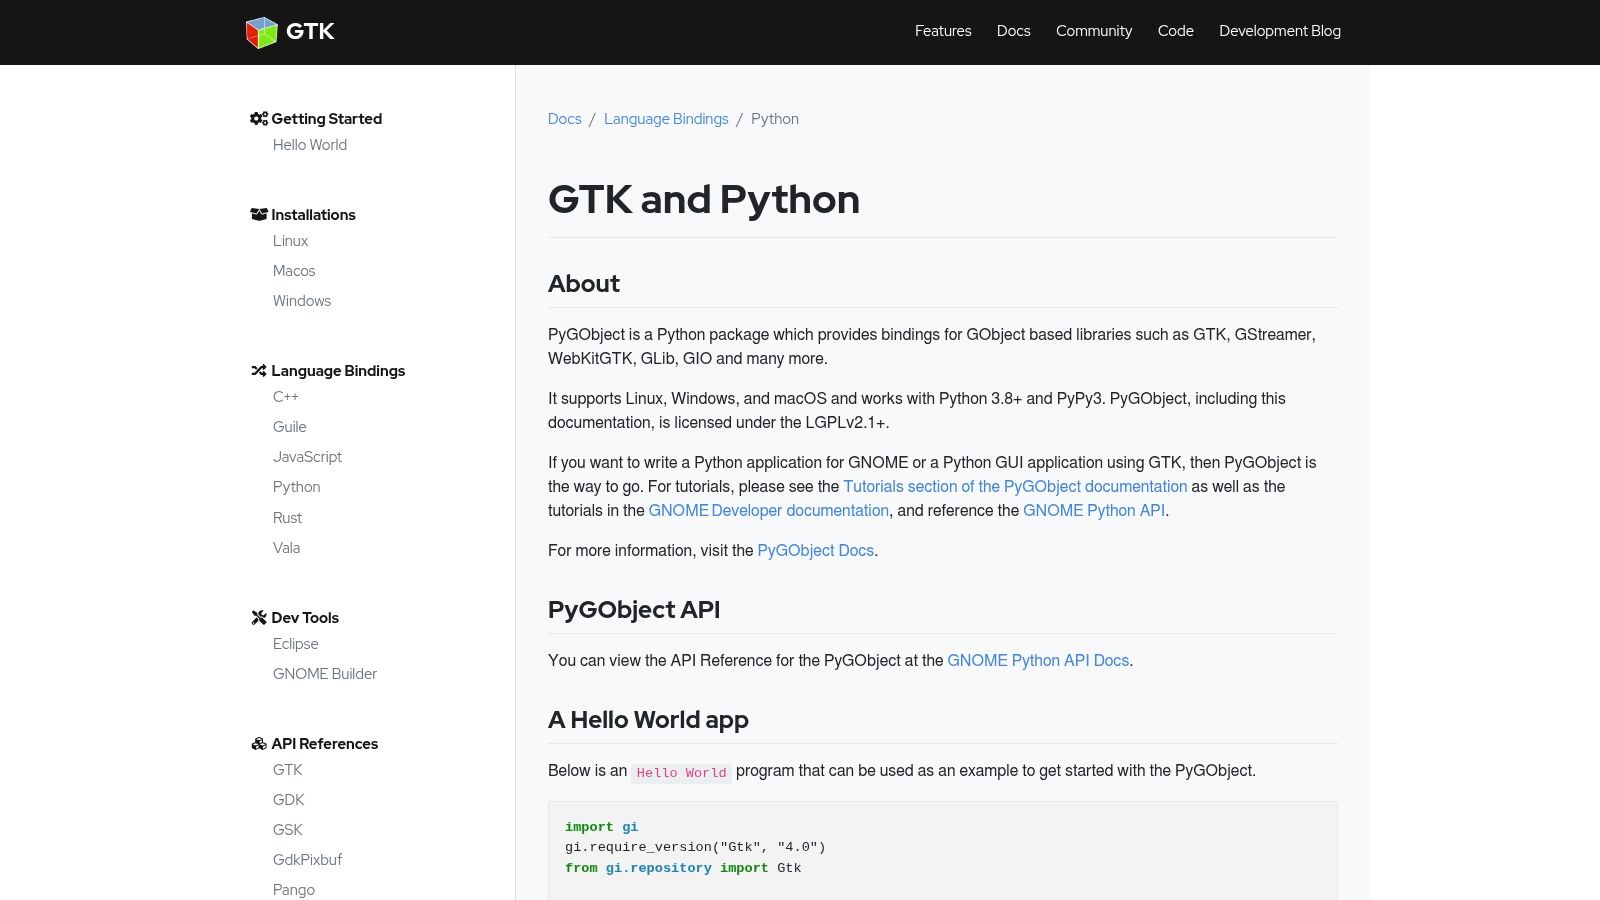The image size is (1600, 900).
Task: Open the Features menu item
Action: coord(943,31)
